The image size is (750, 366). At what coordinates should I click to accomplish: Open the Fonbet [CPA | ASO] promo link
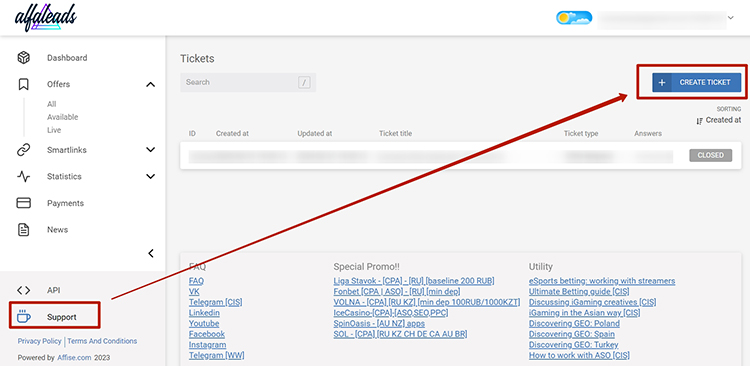click(x=397, y=291)
